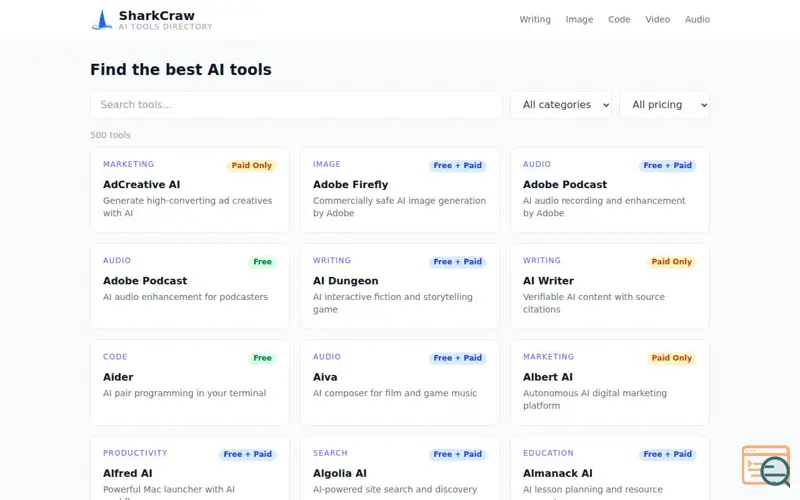The image size is (800, 500).
Task: Click the Paid Only badge on AI Writer
Action: coord(671,262)
